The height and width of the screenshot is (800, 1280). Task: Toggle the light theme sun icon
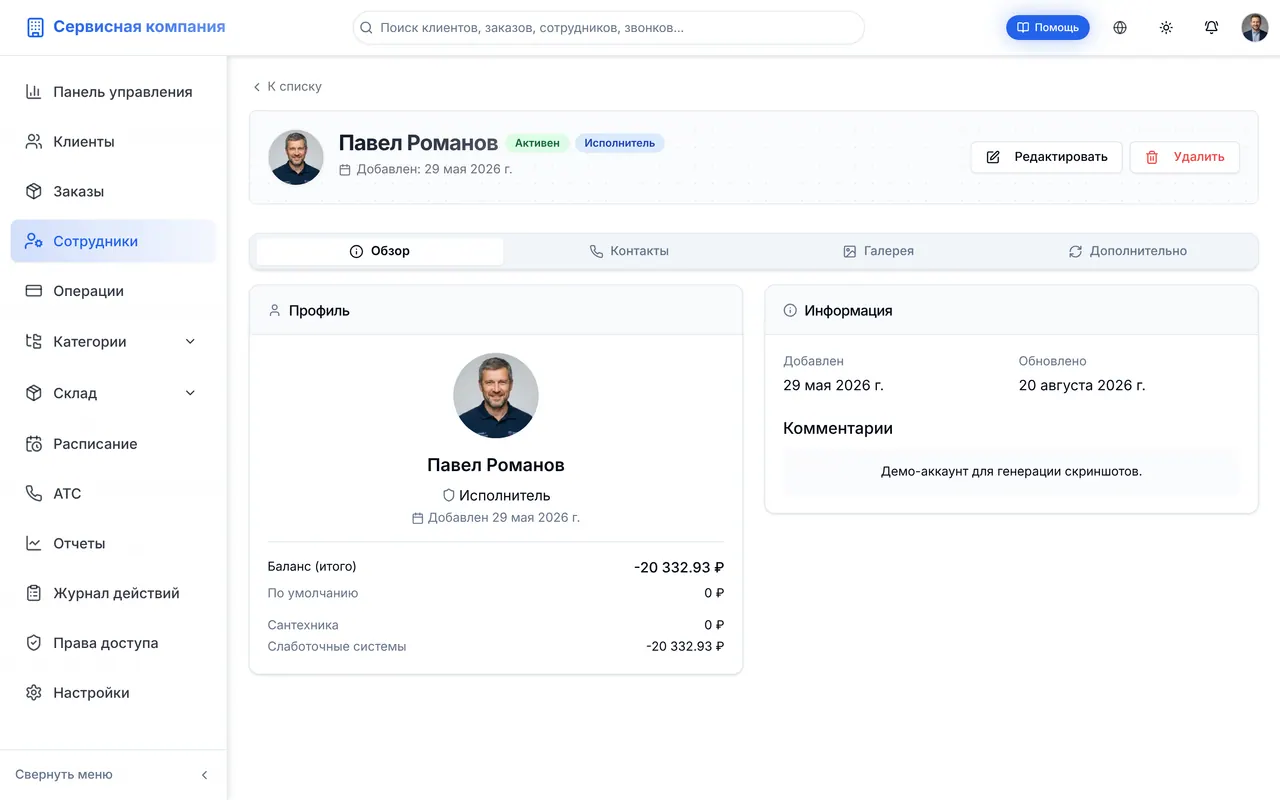[1166, 28]
